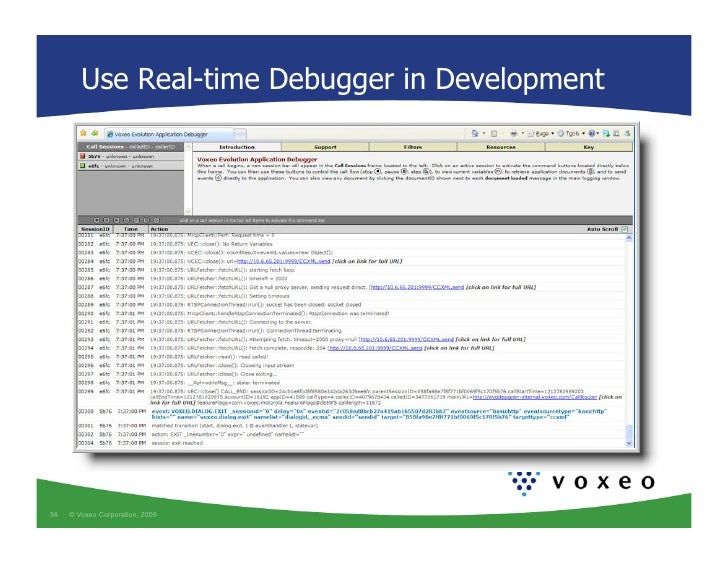Screen dimensions: 728x563
Task: Click log row 00295 'read called'
Action: pyautogui.click(x=351, y=357)
